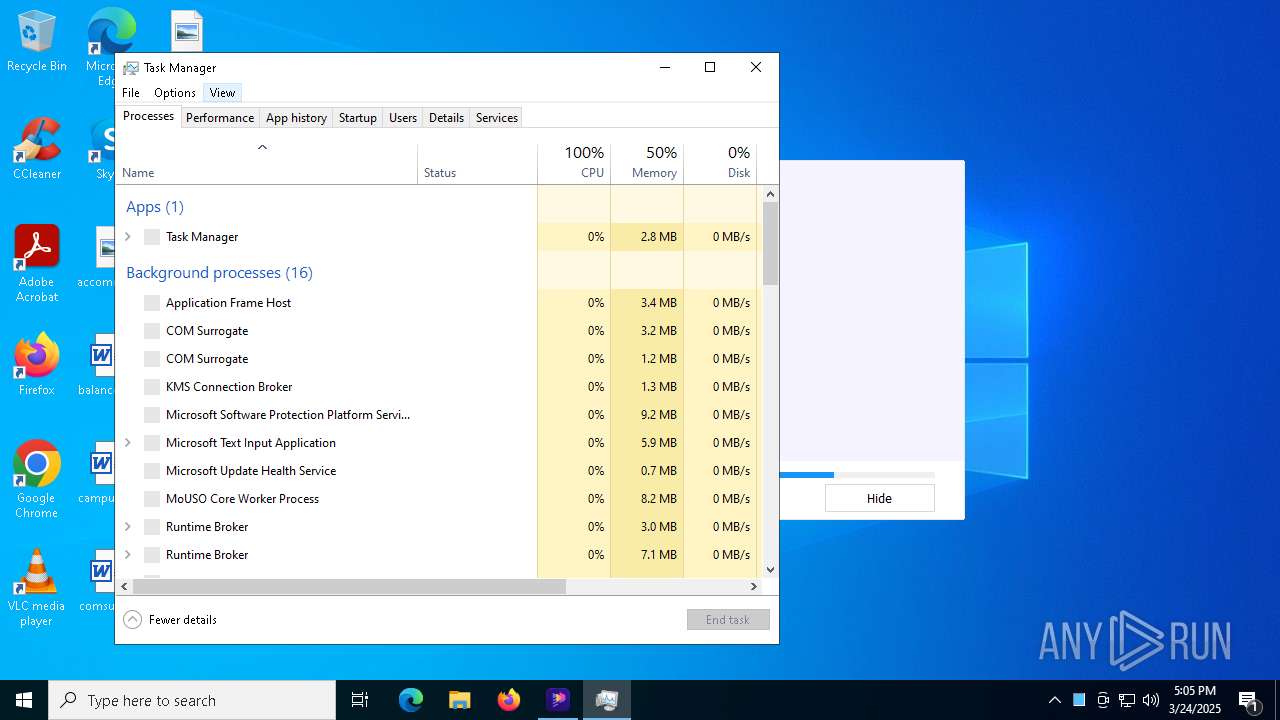Launch Google Chrome from the desktop
Viewport: 1280px width, 720px height.
tap(37, 480)
